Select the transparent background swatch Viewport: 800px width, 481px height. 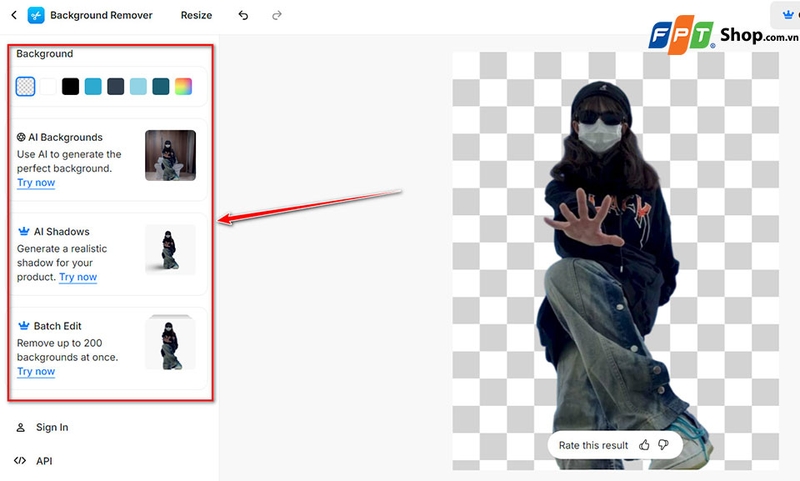click(x=26, y=86)
